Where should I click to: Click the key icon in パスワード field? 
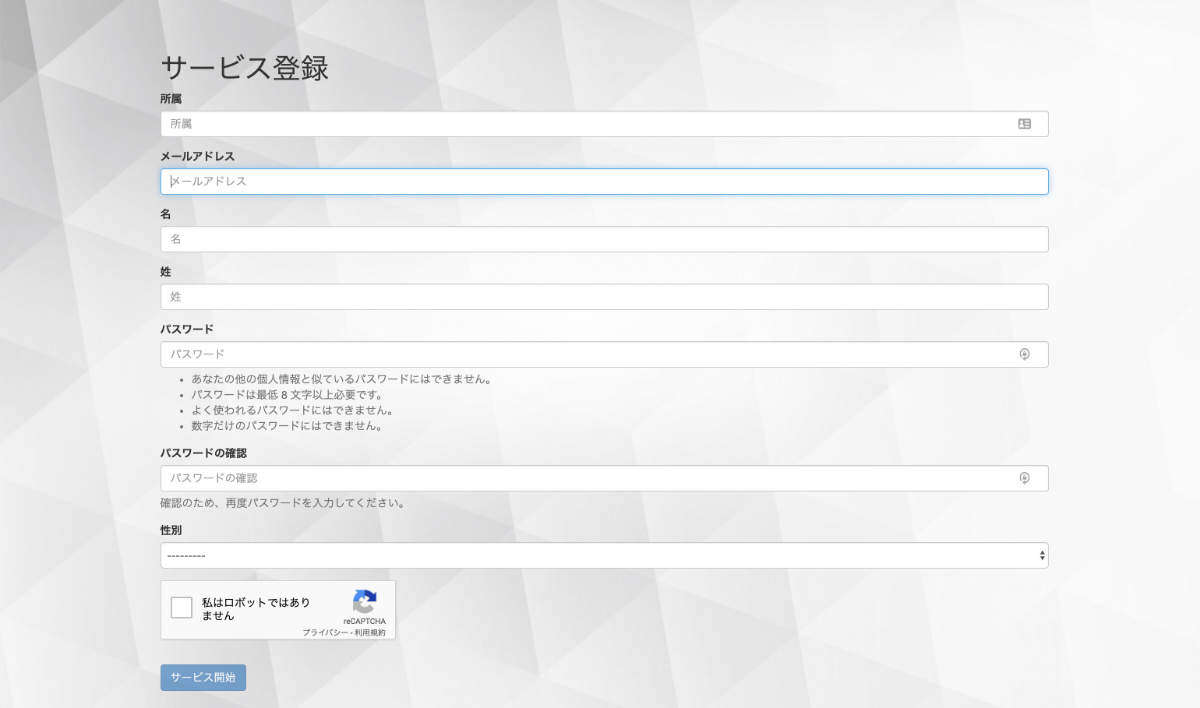tap(1024, 354)
